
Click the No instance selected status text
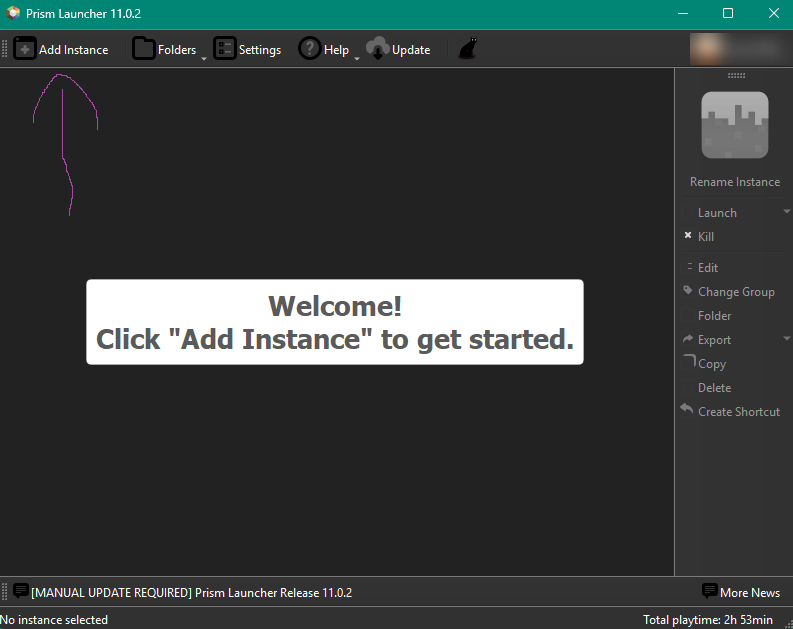(54, 620)
